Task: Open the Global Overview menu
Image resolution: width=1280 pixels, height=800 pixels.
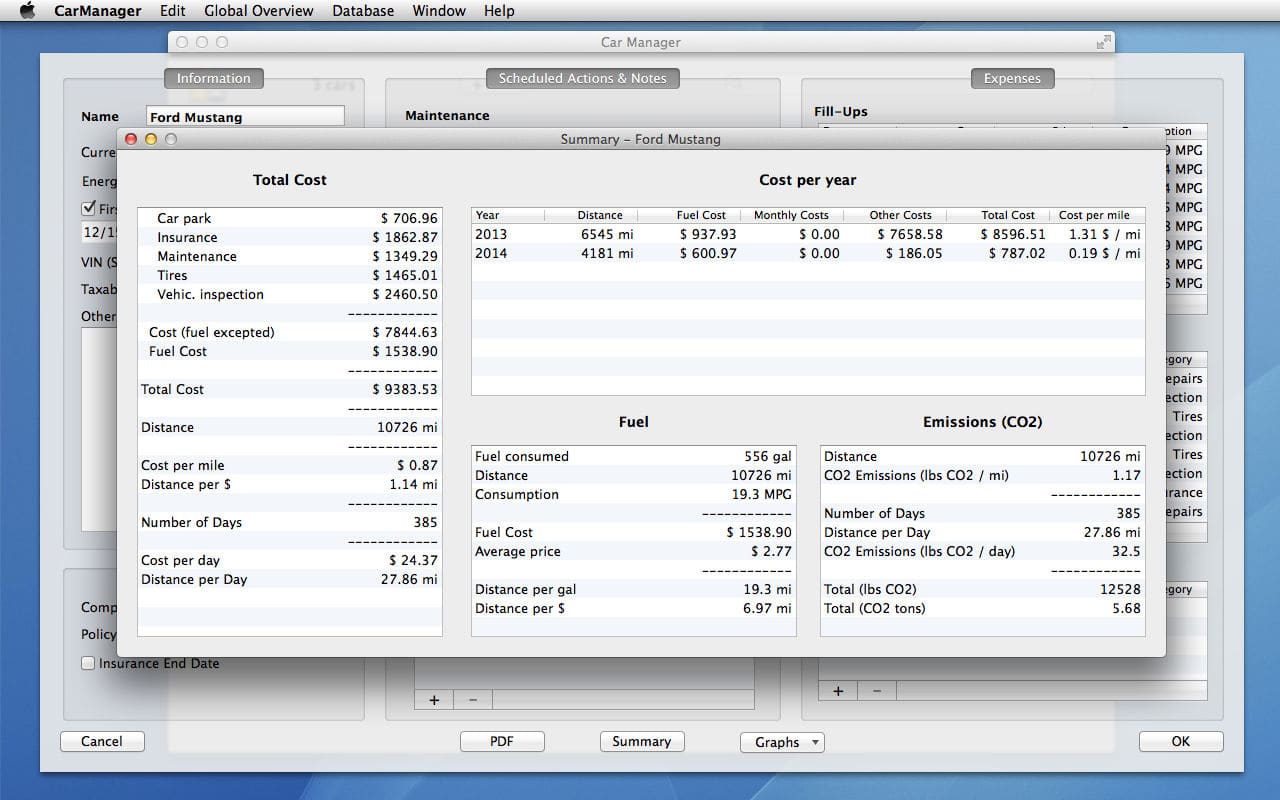Action: coord(258,11)
